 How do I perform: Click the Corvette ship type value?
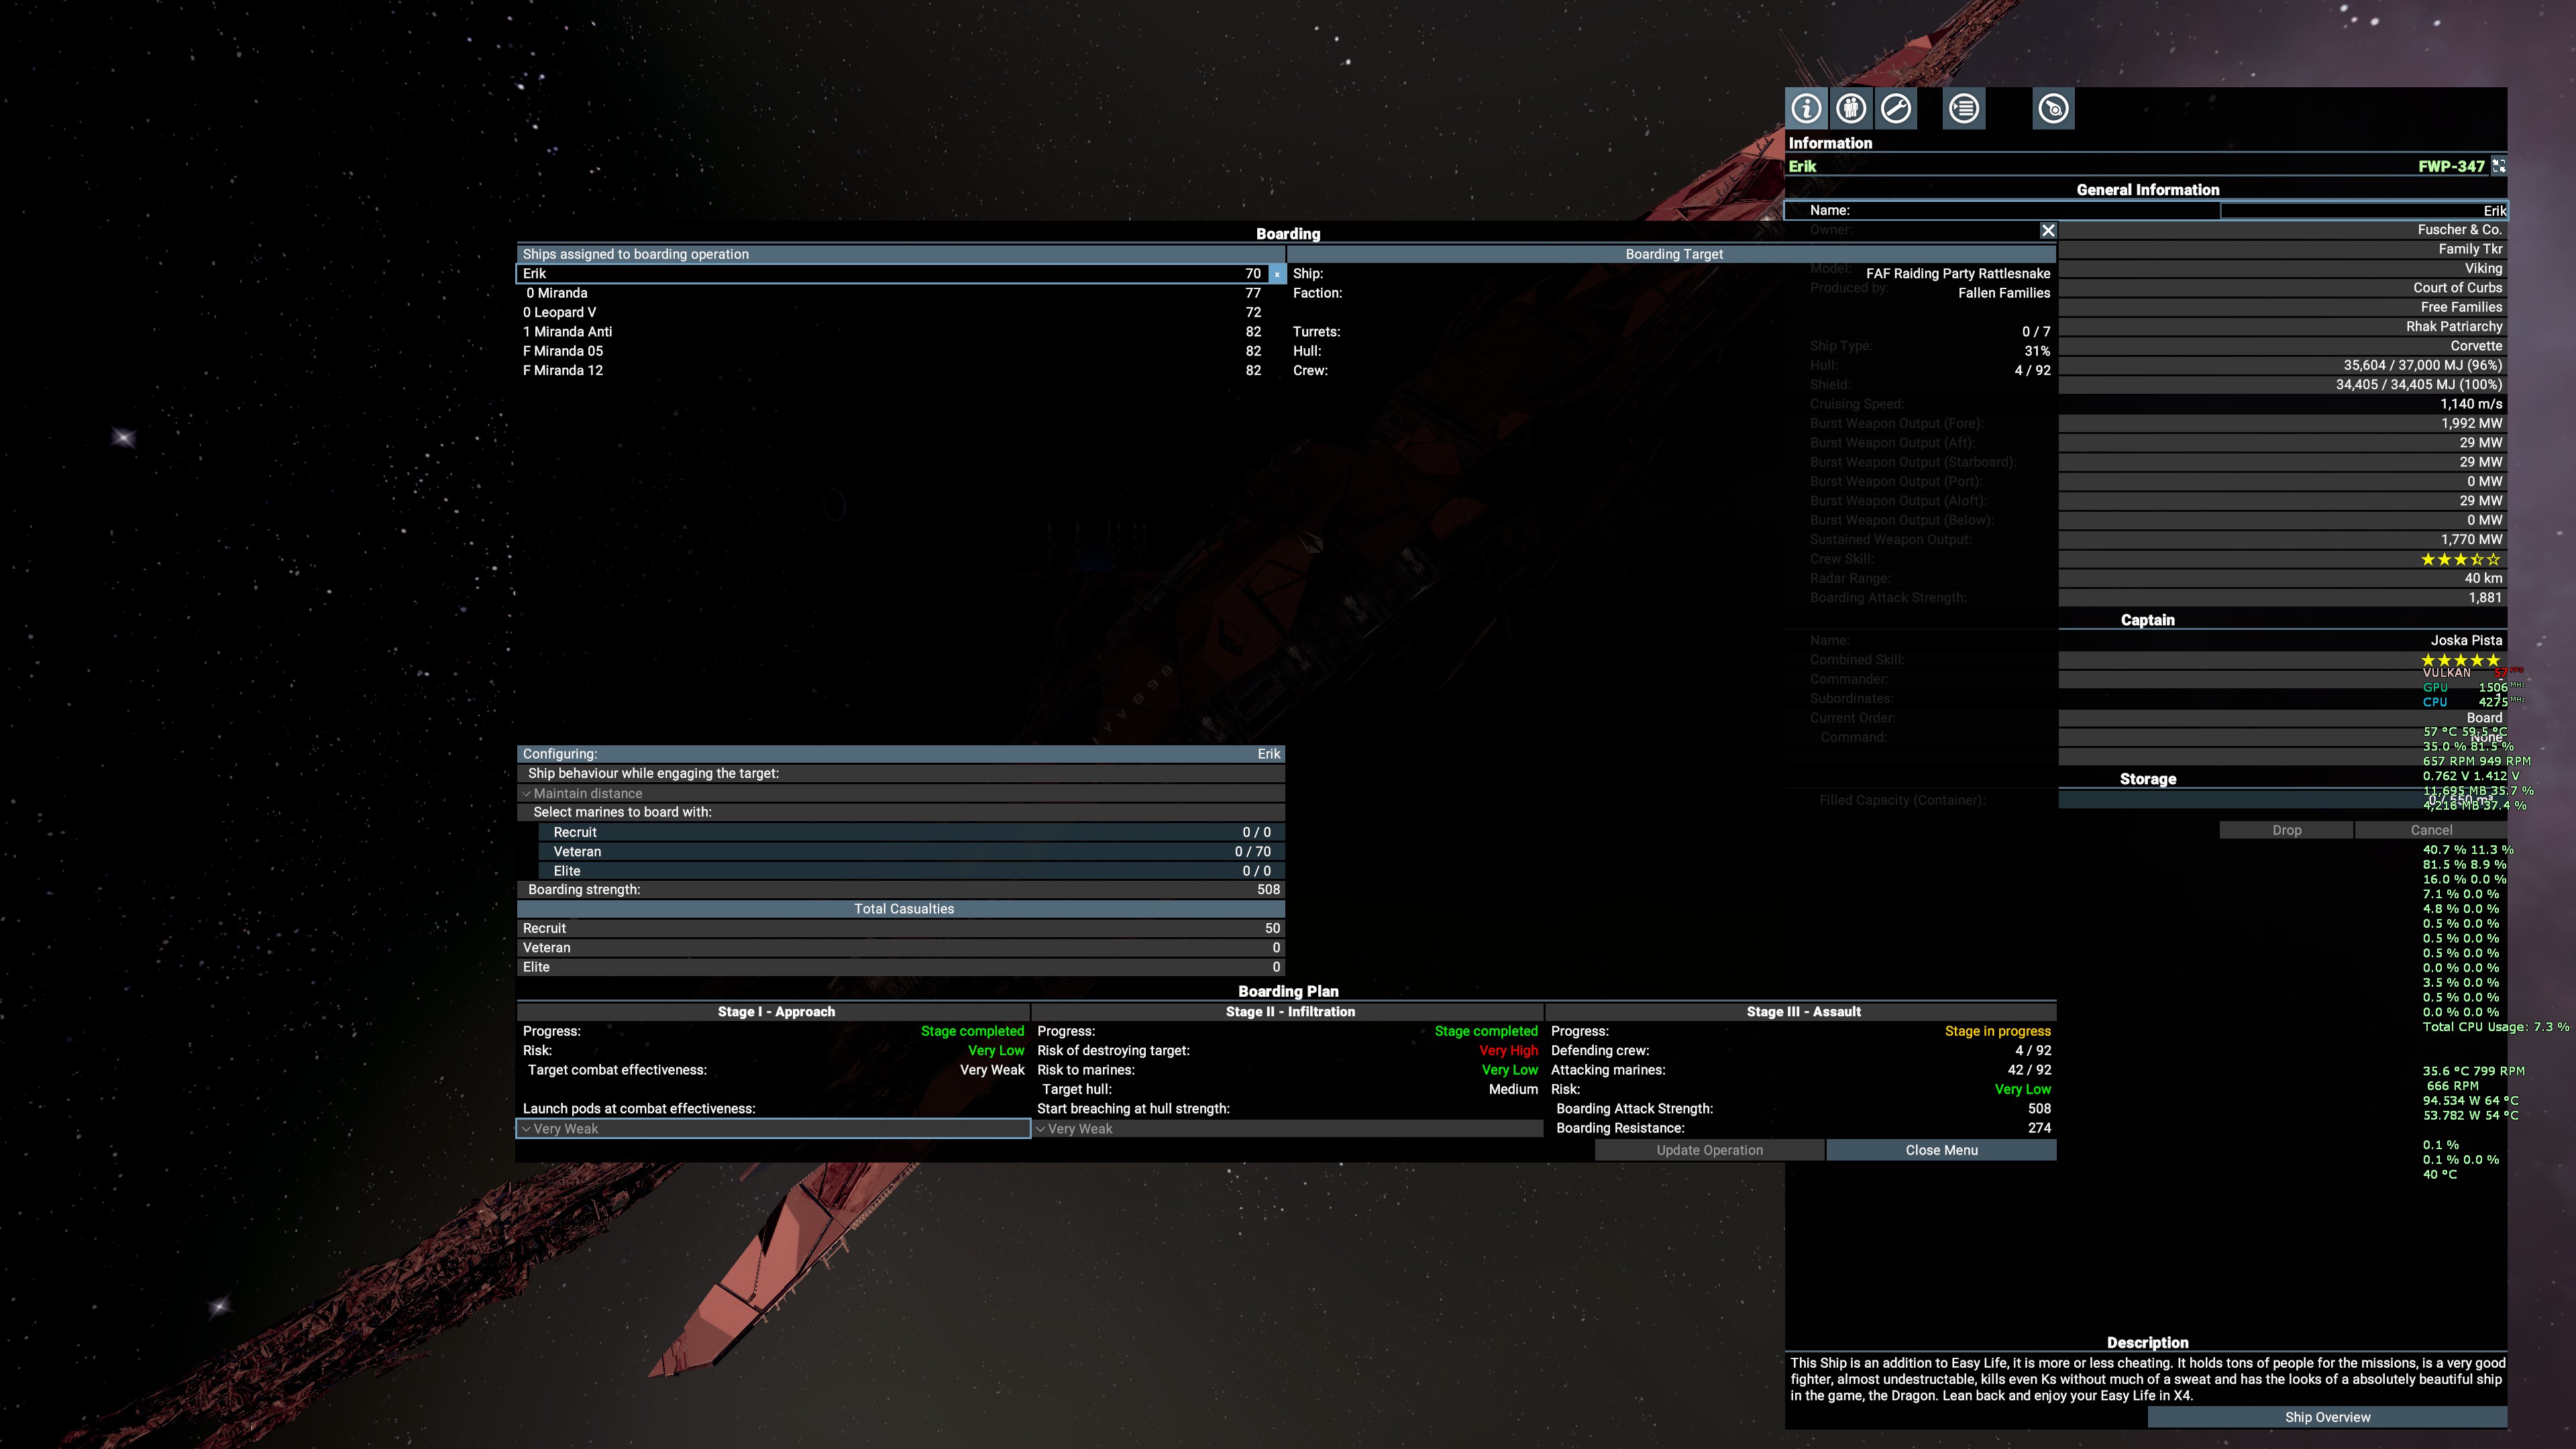click(x=2476, y=346)
